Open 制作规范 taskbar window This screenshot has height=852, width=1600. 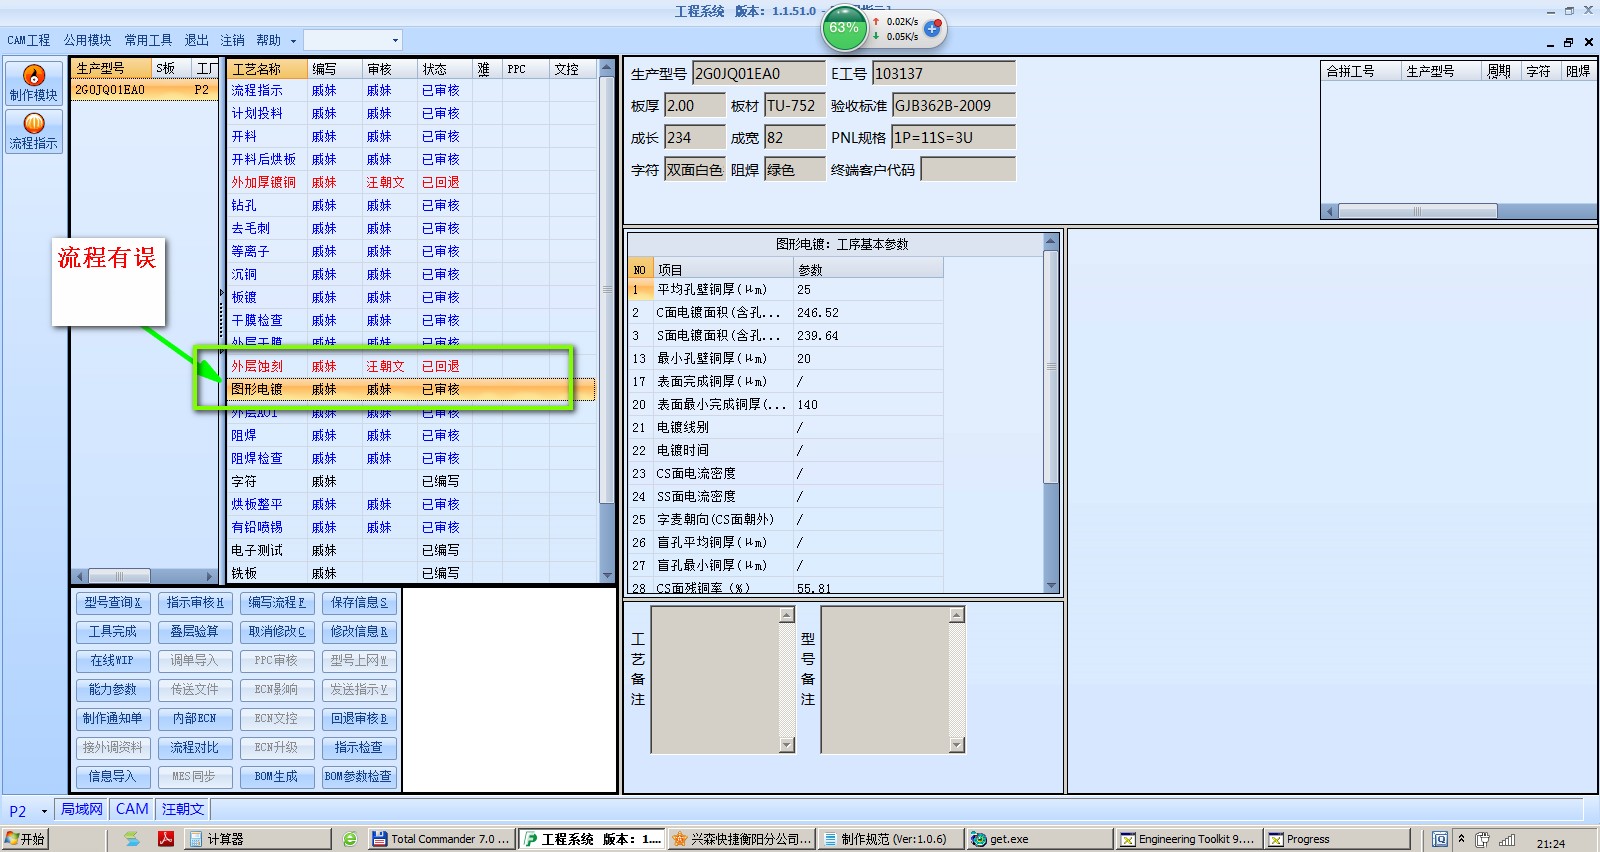pos(891,839)
